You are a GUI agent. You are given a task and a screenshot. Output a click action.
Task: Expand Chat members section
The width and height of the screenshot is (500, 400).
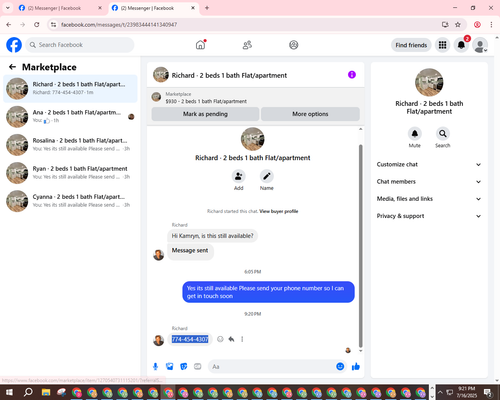429,182
